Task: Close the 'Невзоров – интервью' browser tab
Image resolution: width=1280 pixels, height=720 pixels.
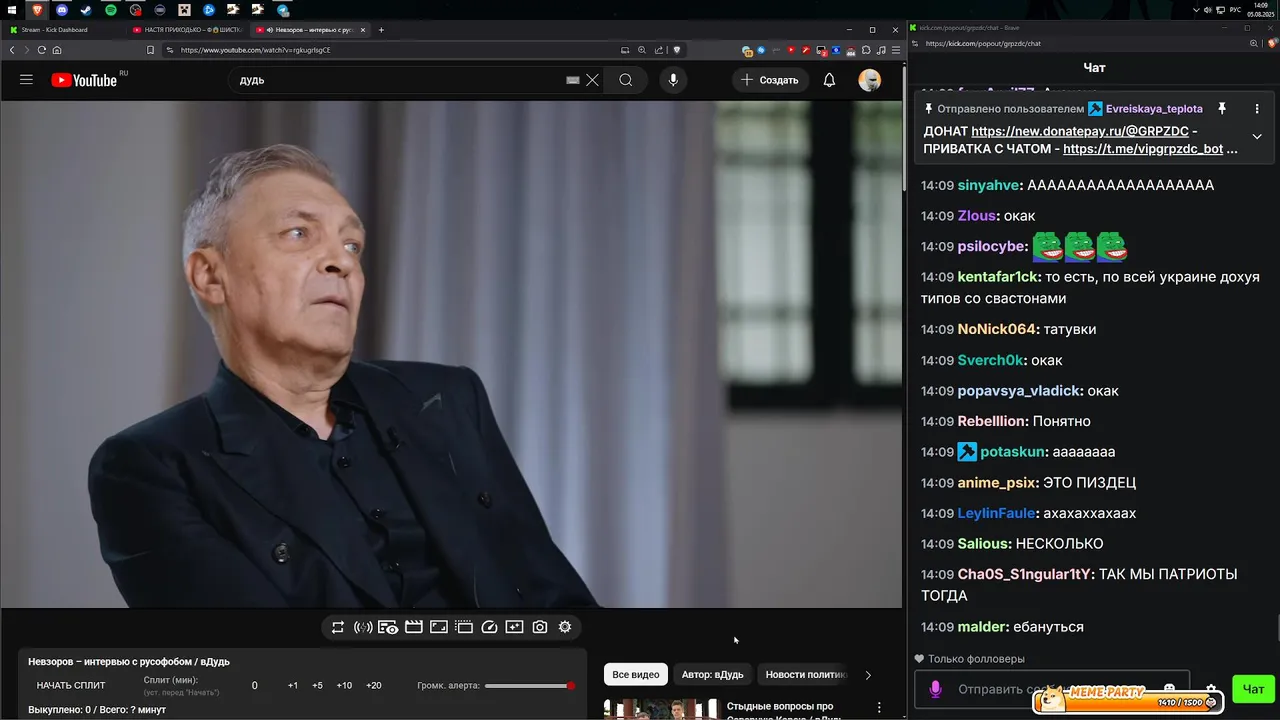Action: pos(363,30)
